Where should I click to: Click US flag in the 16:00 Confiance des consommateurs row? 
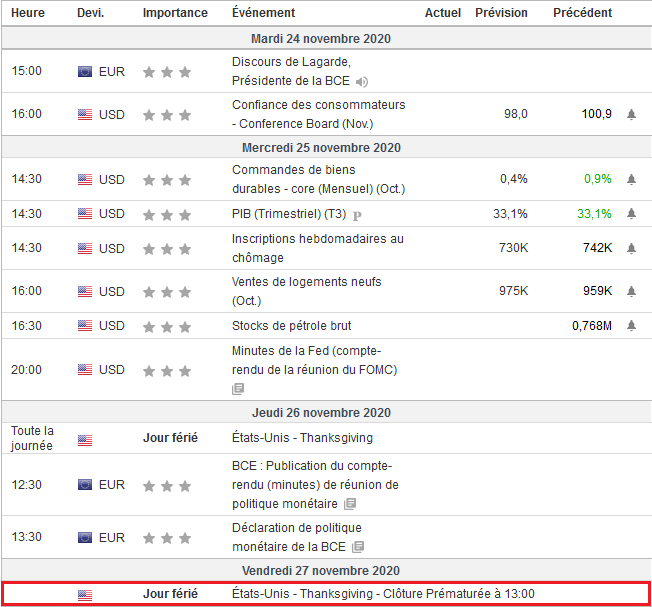click(85, 114)
